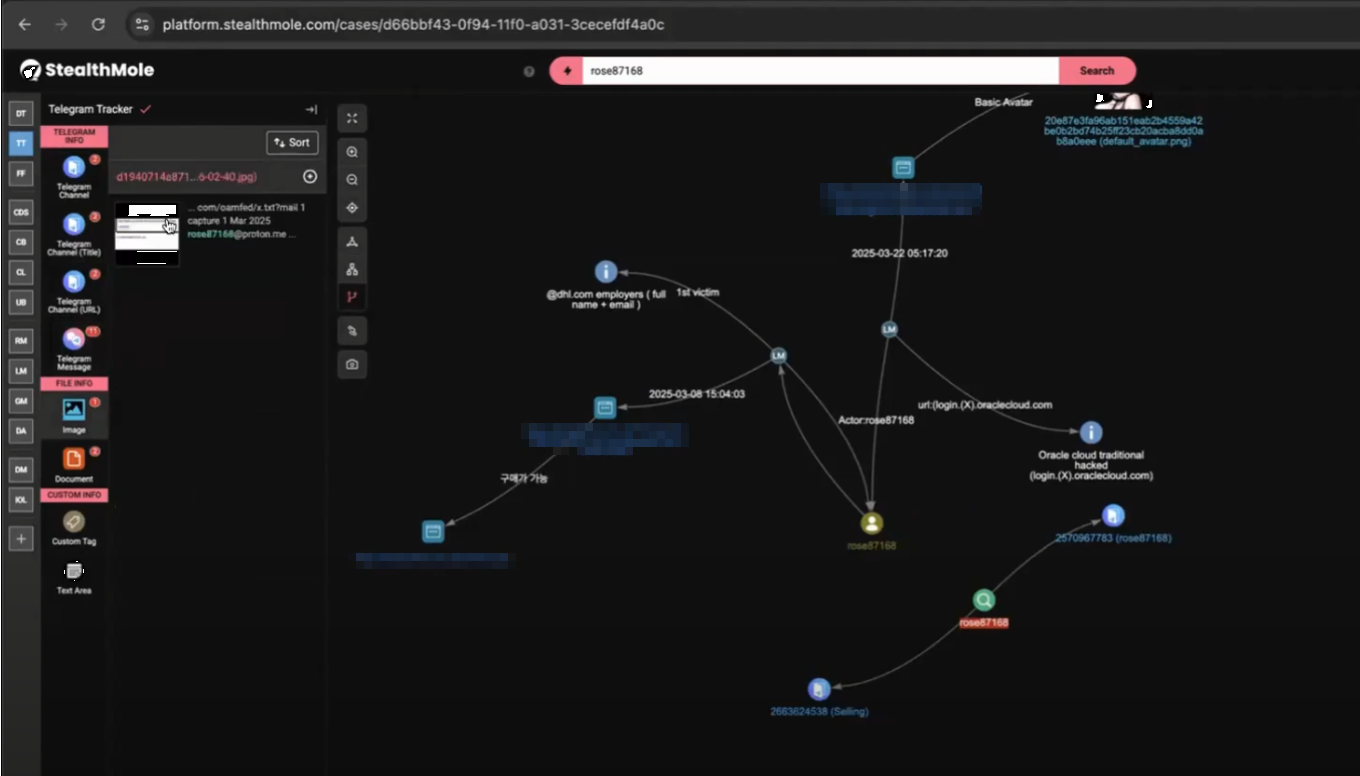1360x776 pixels.
Task: Click the StealthMole logo
Action: [88, 70]
